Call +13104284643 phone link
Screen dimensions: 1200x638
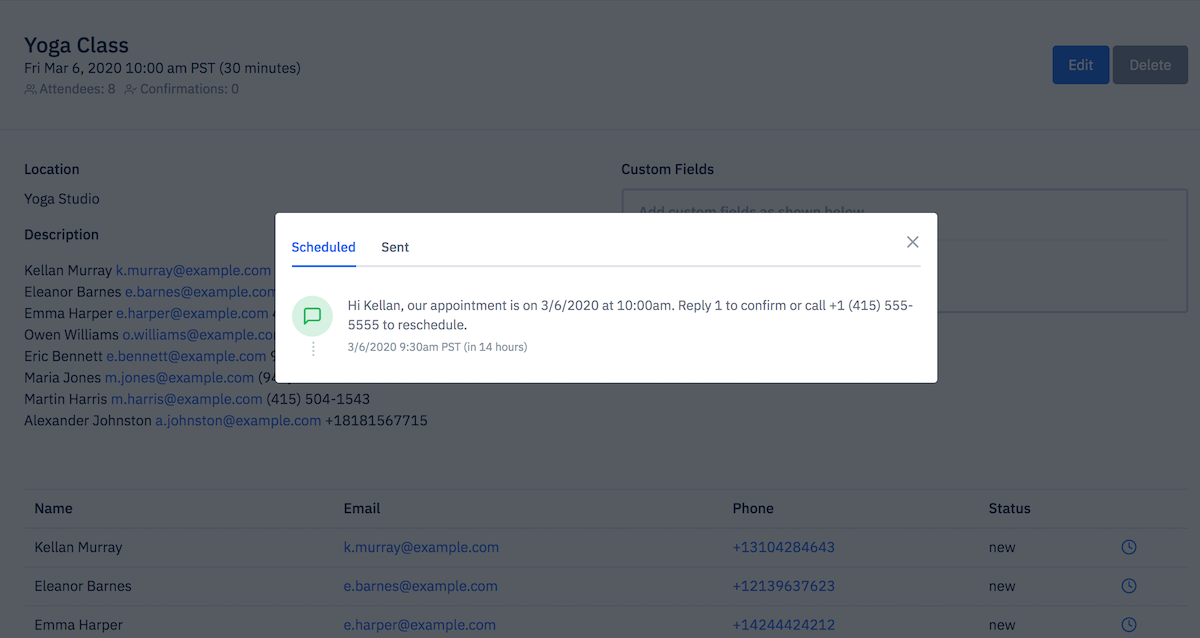(x=784, y=547)
